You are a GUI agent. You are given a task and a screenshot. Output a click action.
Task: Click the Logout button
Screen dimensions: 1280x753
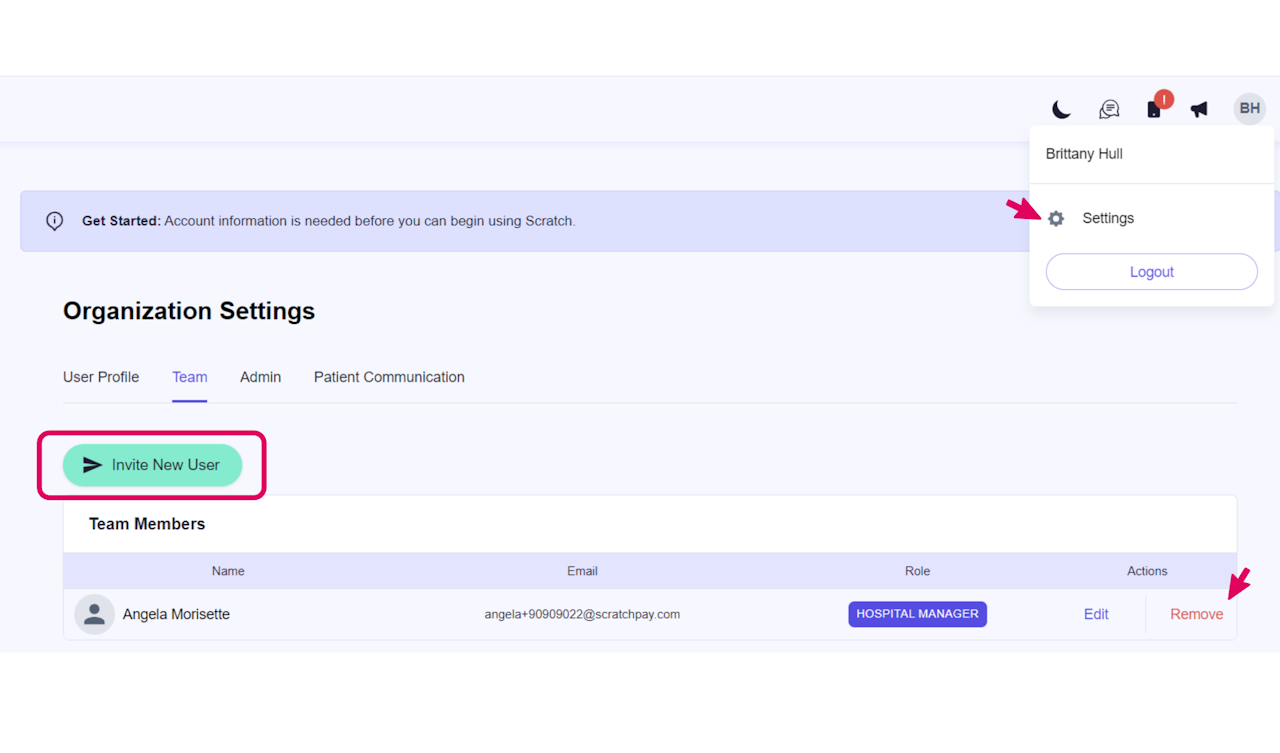pyautogui.click(x=1151, y=272)
